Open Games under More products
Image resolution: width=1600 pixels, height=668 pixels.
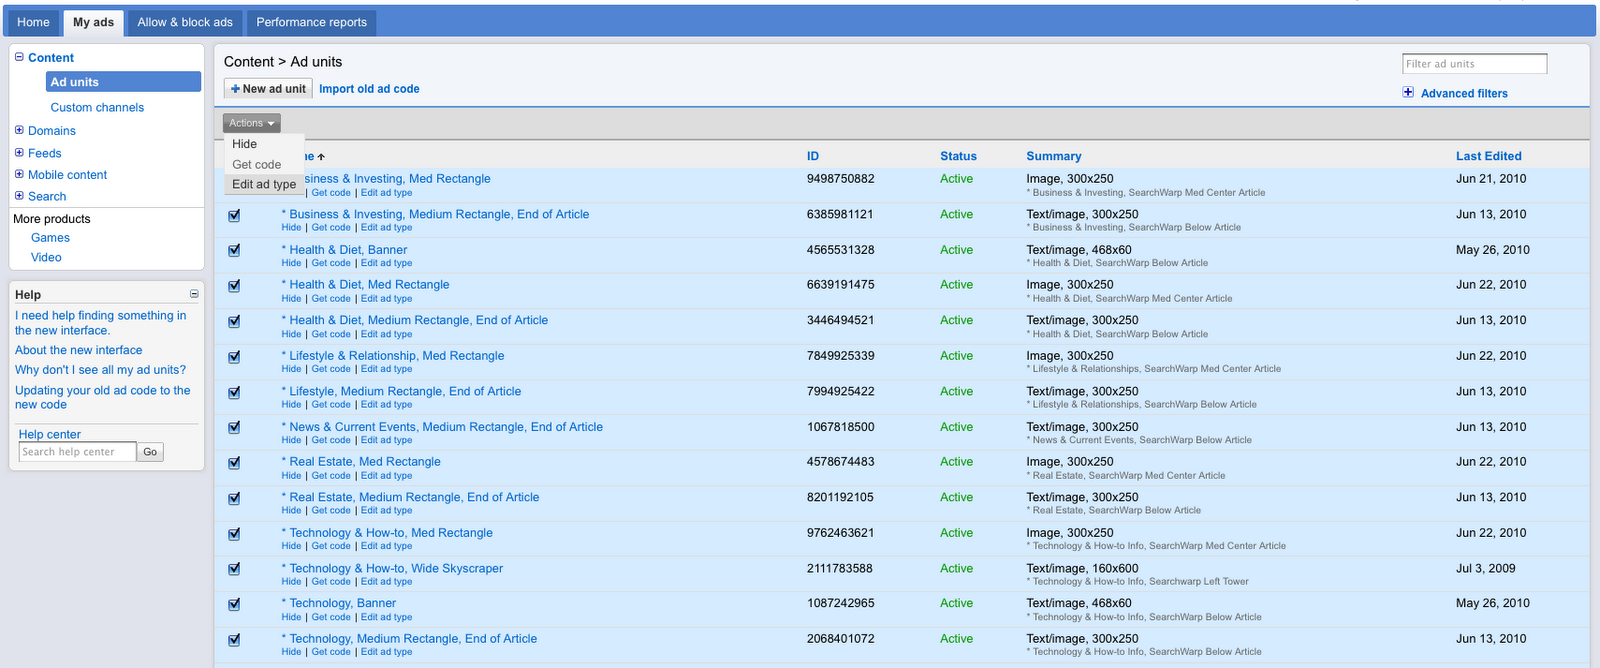50,238
